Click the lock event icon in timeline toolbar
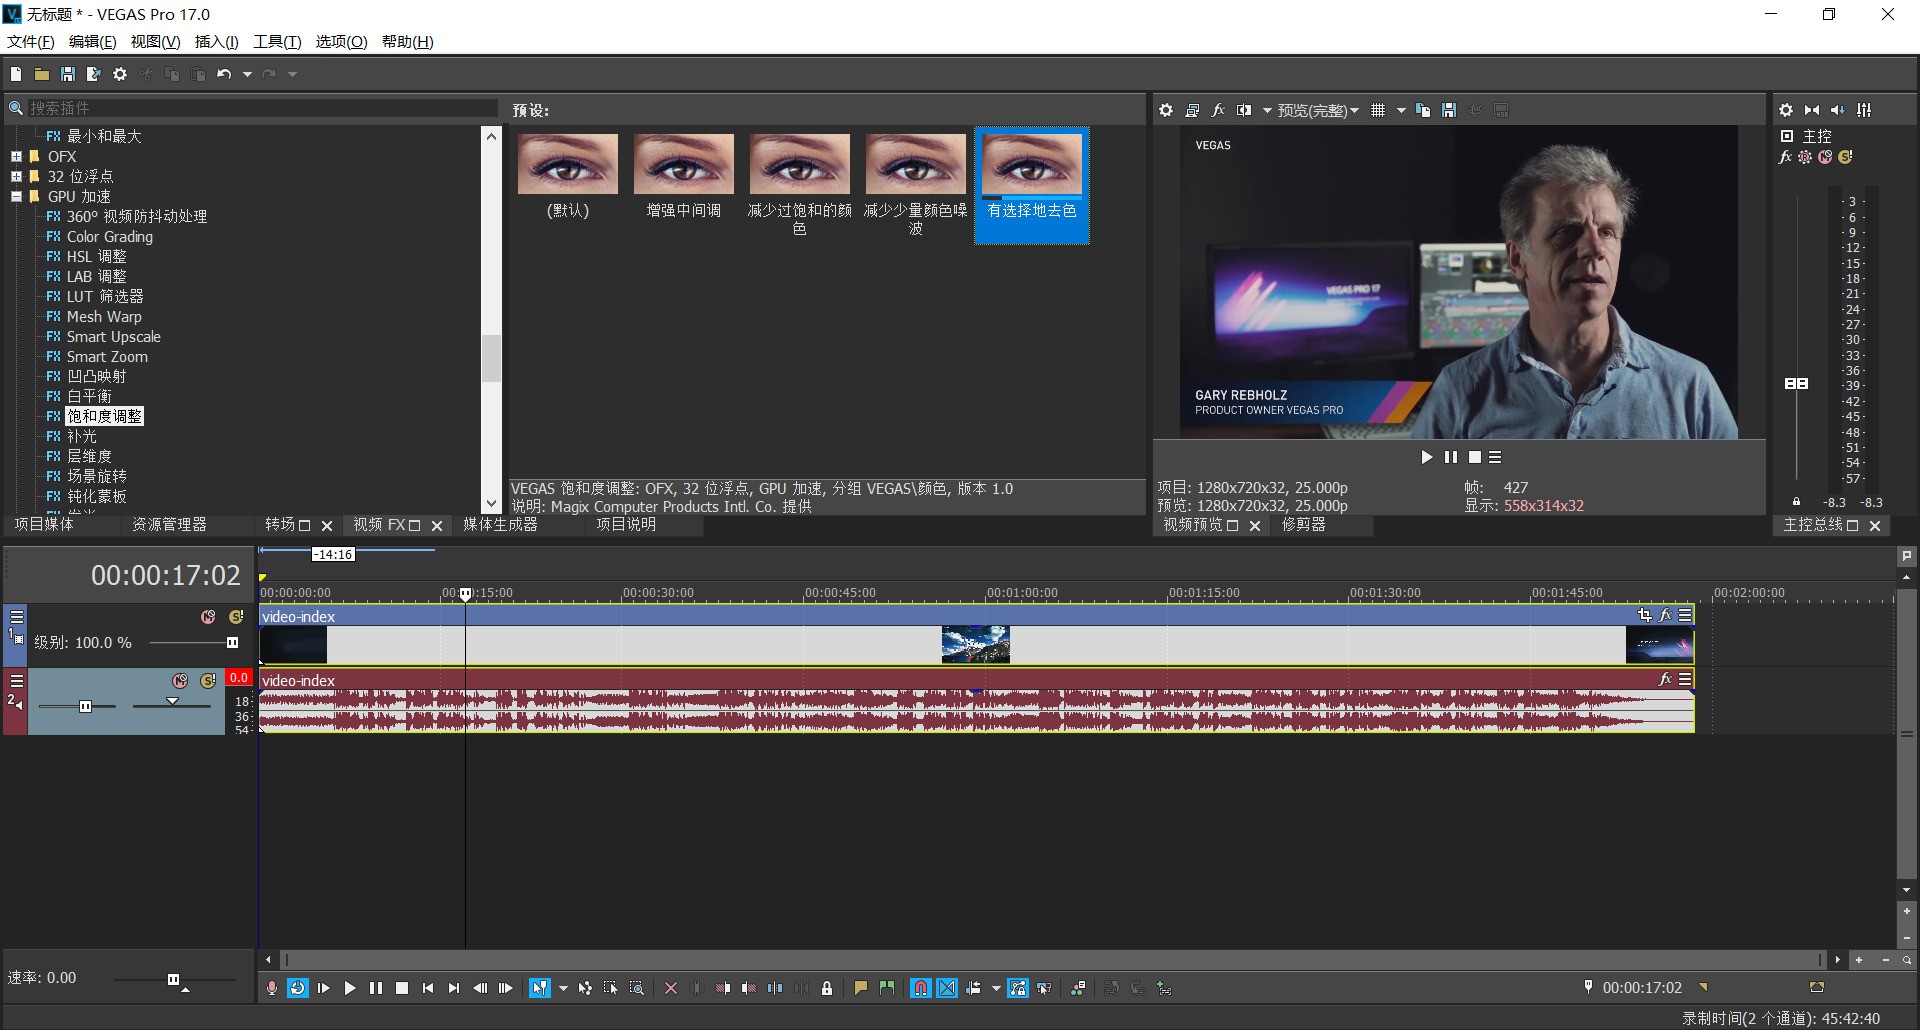The image size is (1920, 1030). coord(827,988)
